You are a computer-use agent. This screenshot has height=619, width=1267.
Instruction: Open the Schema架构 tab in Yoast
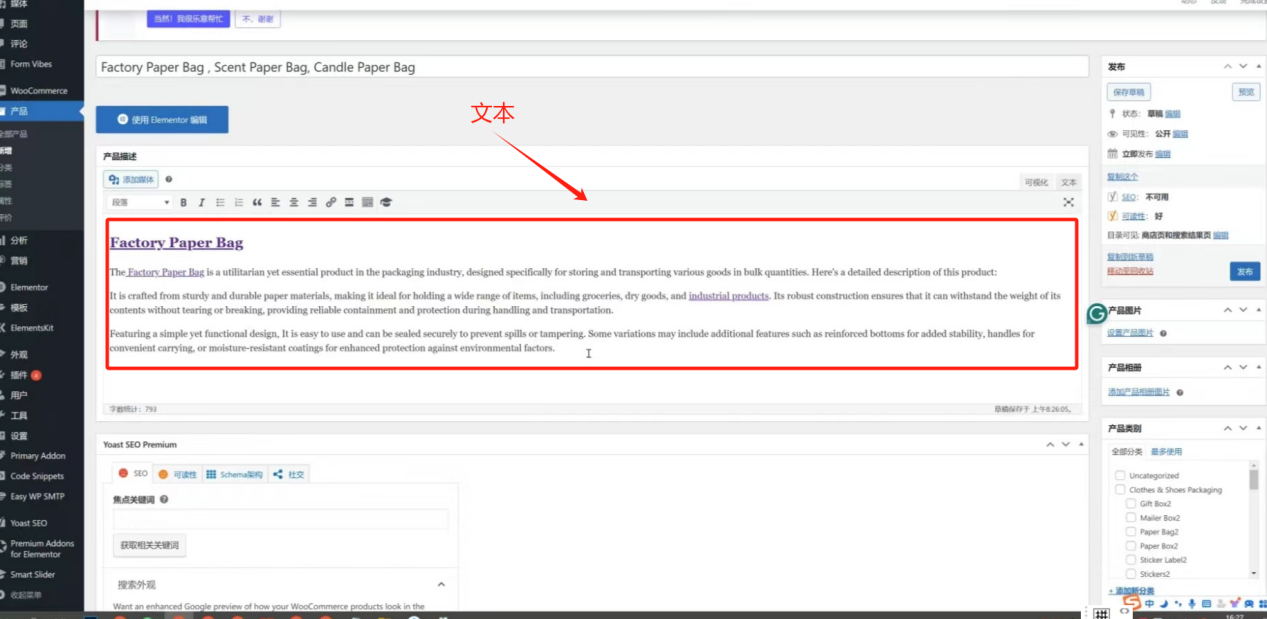pos(235,474)
